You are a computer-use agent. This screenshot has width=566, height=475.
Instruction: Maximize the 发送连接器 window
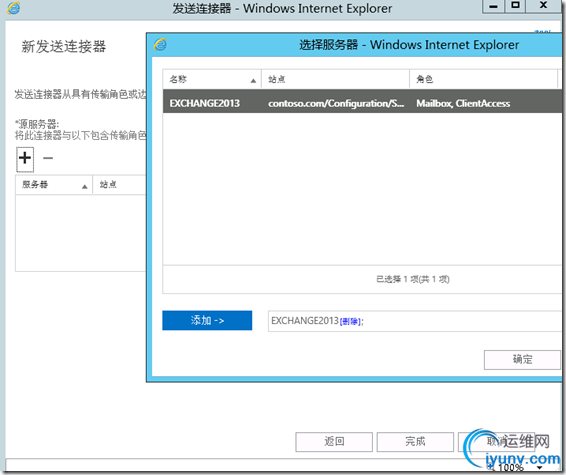[515, 6]
